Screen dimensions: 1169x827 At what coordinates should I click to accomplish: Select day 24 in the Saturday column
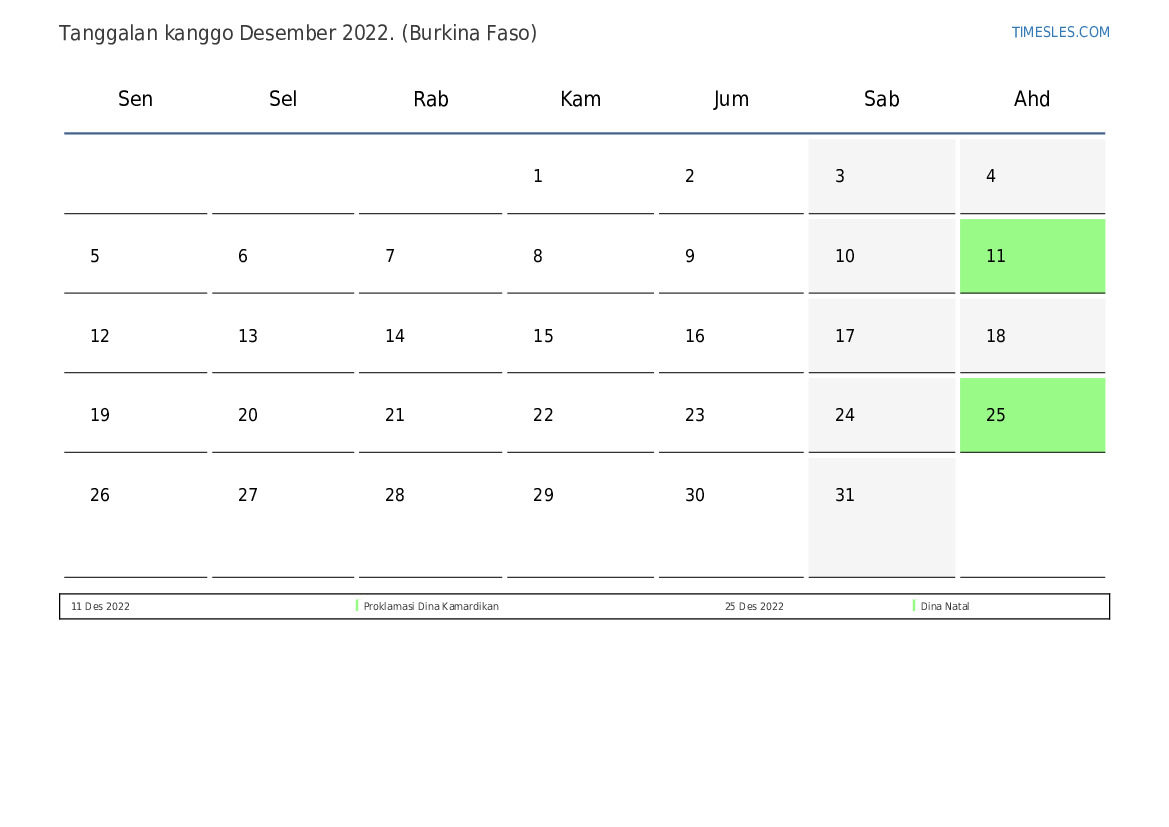coord(845,415)
